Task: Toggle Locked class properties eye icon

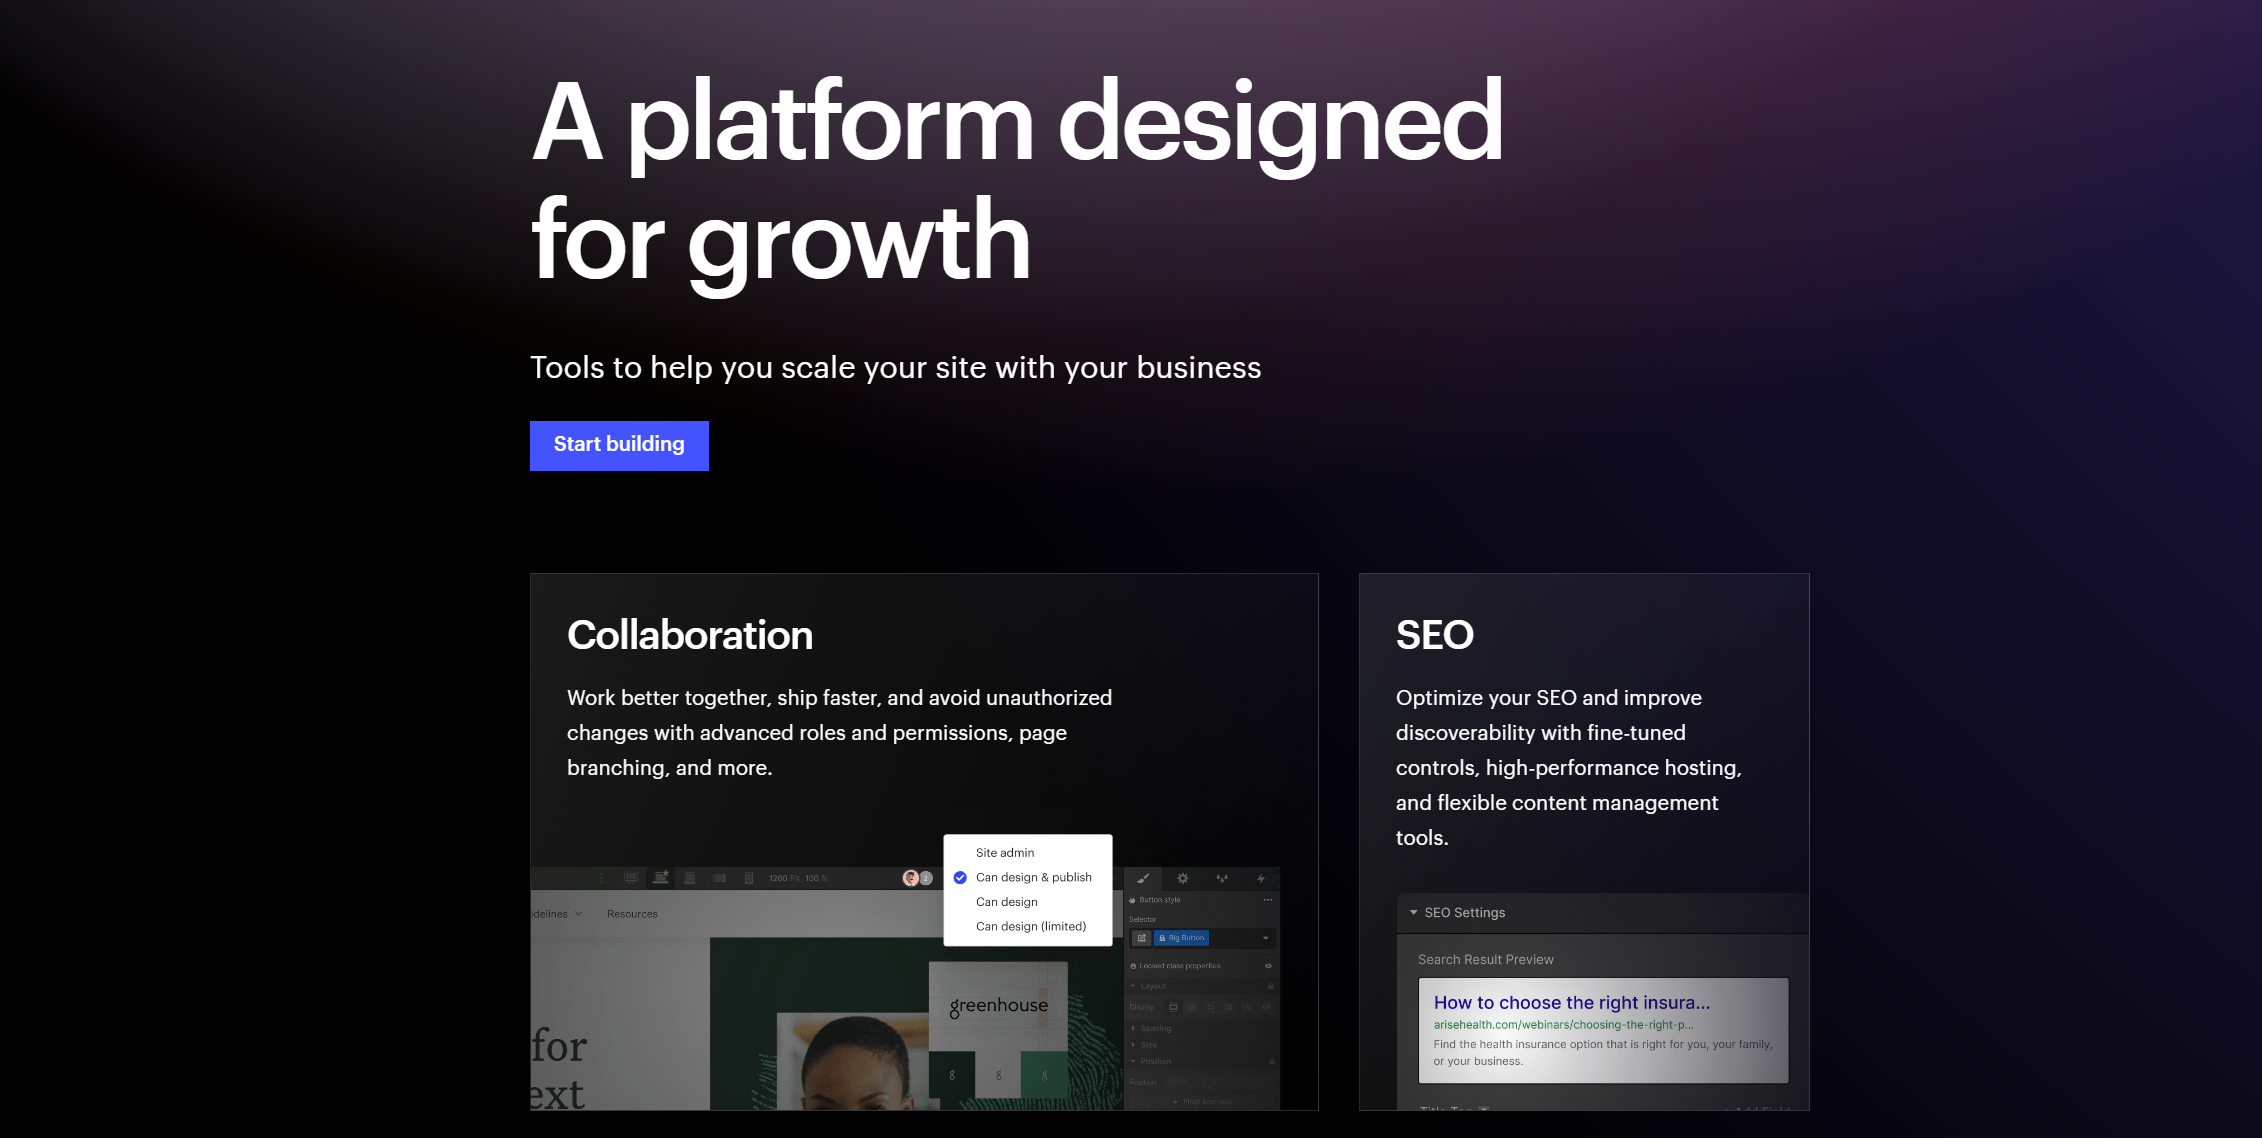Action: point(1268,966)
